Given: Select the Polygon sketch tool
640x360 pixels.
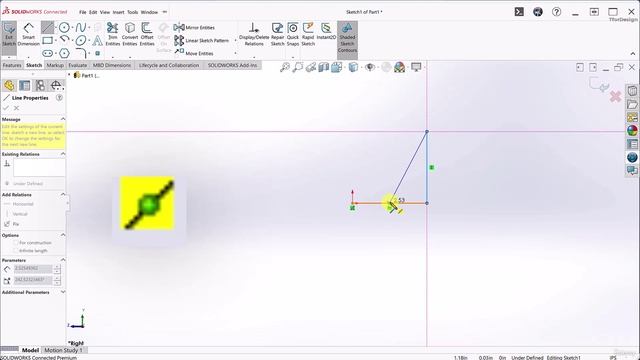Looking at the screenshot, I should tap(64, 53).
